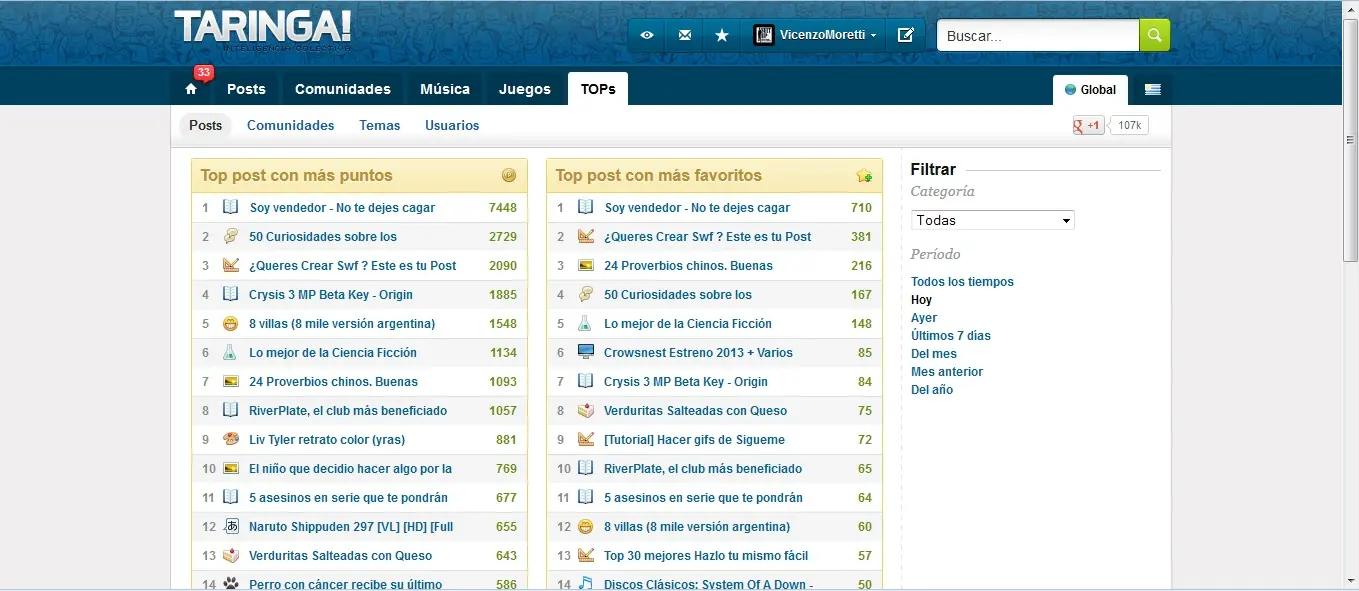
Task: Open the home icon with 33 notifications
Action: coord(191,88)
